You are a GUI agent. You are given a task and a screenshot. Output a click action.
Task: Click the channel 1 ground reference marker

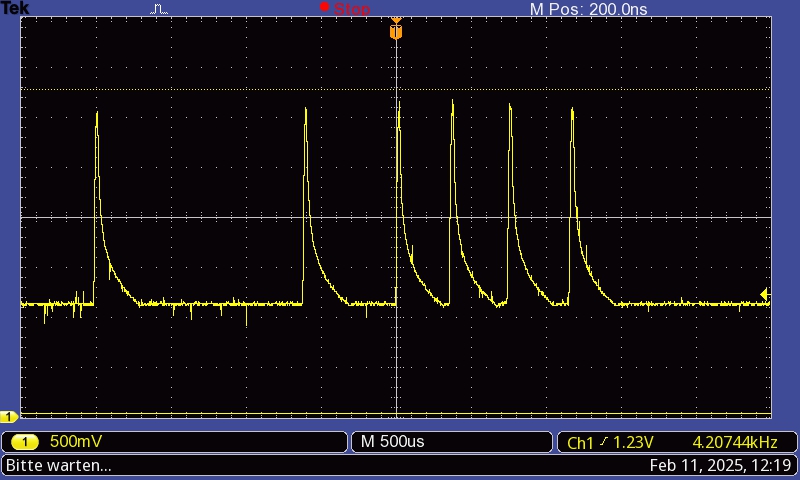(x=8, y=416)
